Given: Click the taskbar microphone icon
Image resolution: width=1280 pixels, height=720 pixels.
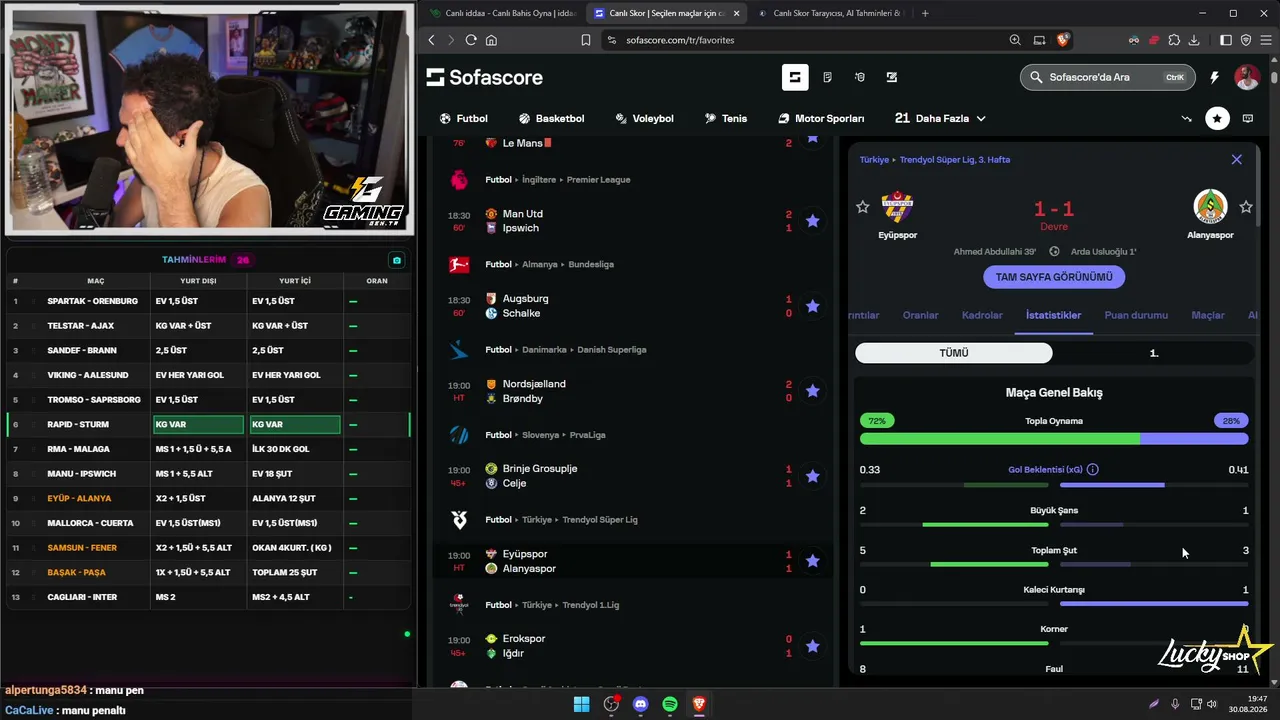Looking at the screenshot, I should (x=1175, y=704).
